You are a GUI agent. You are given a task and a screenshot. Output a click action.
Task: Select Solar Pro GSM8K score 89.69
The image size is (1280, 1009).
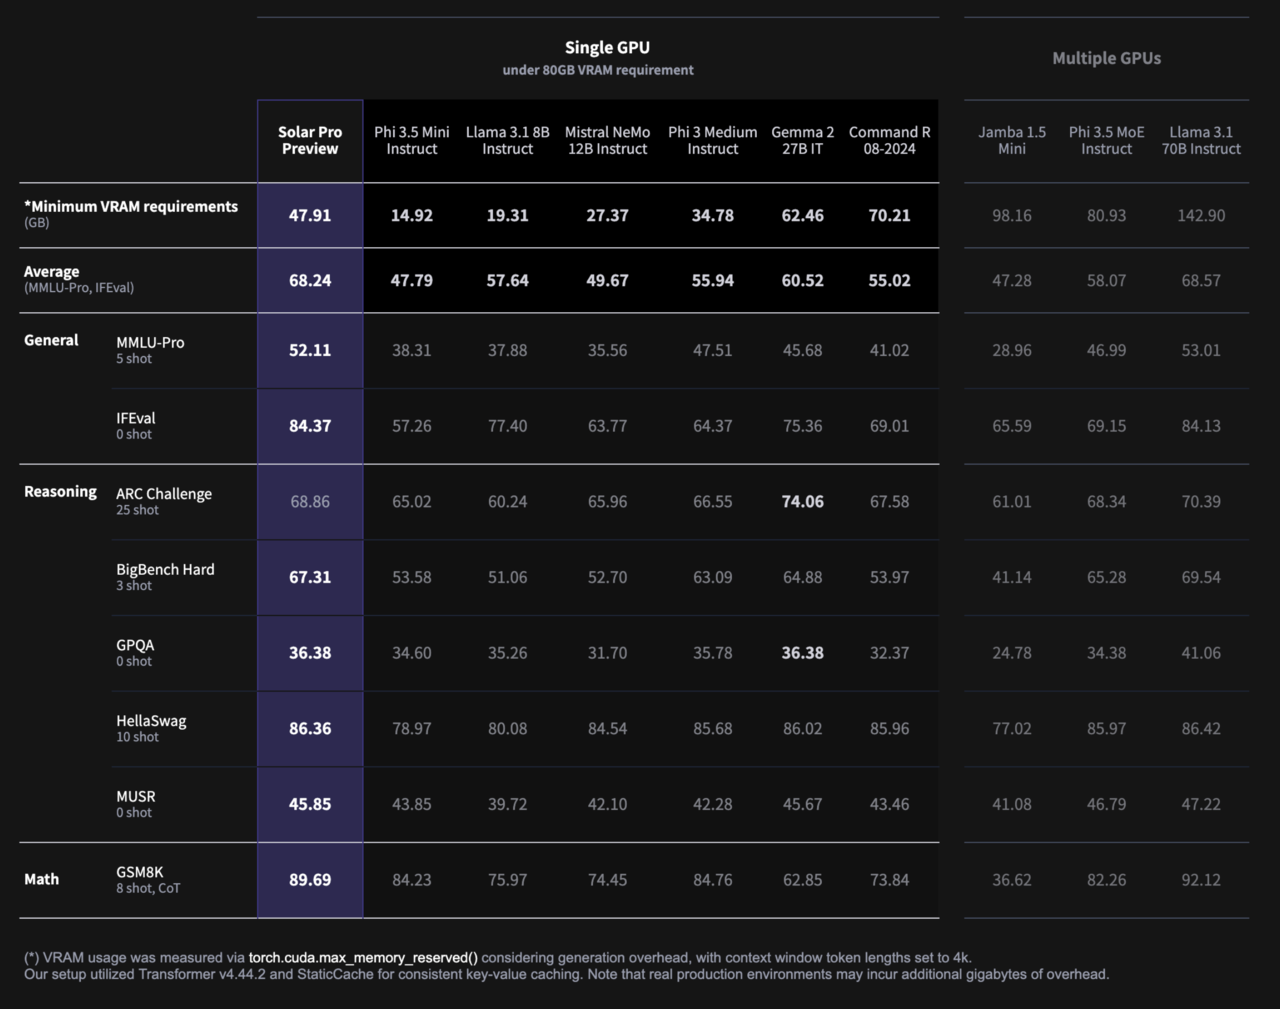click(x=310, y=880)
